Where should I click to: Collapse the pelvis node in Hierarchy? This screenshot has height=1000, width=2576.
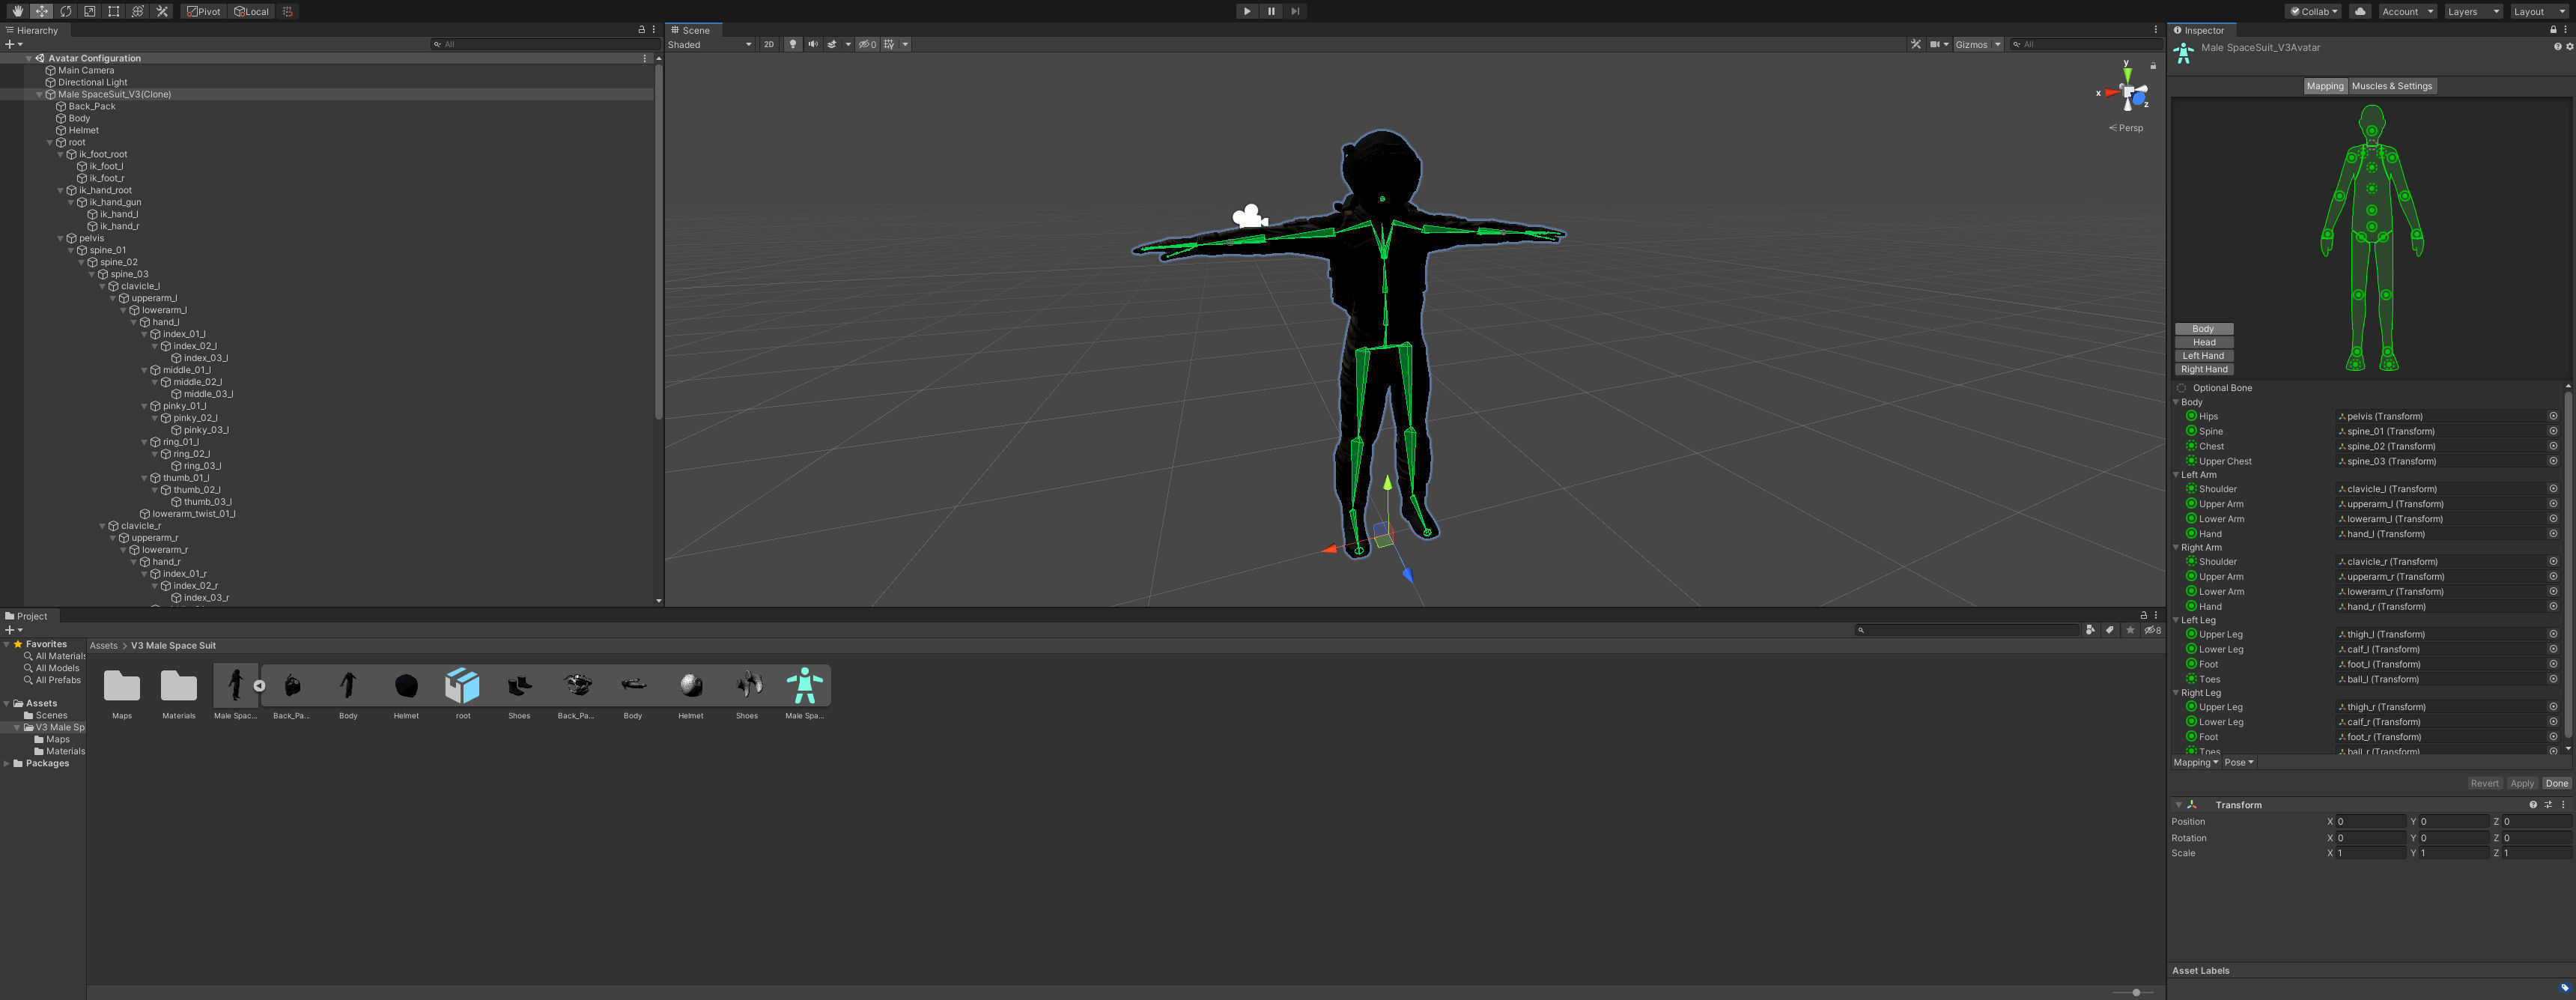60,238
